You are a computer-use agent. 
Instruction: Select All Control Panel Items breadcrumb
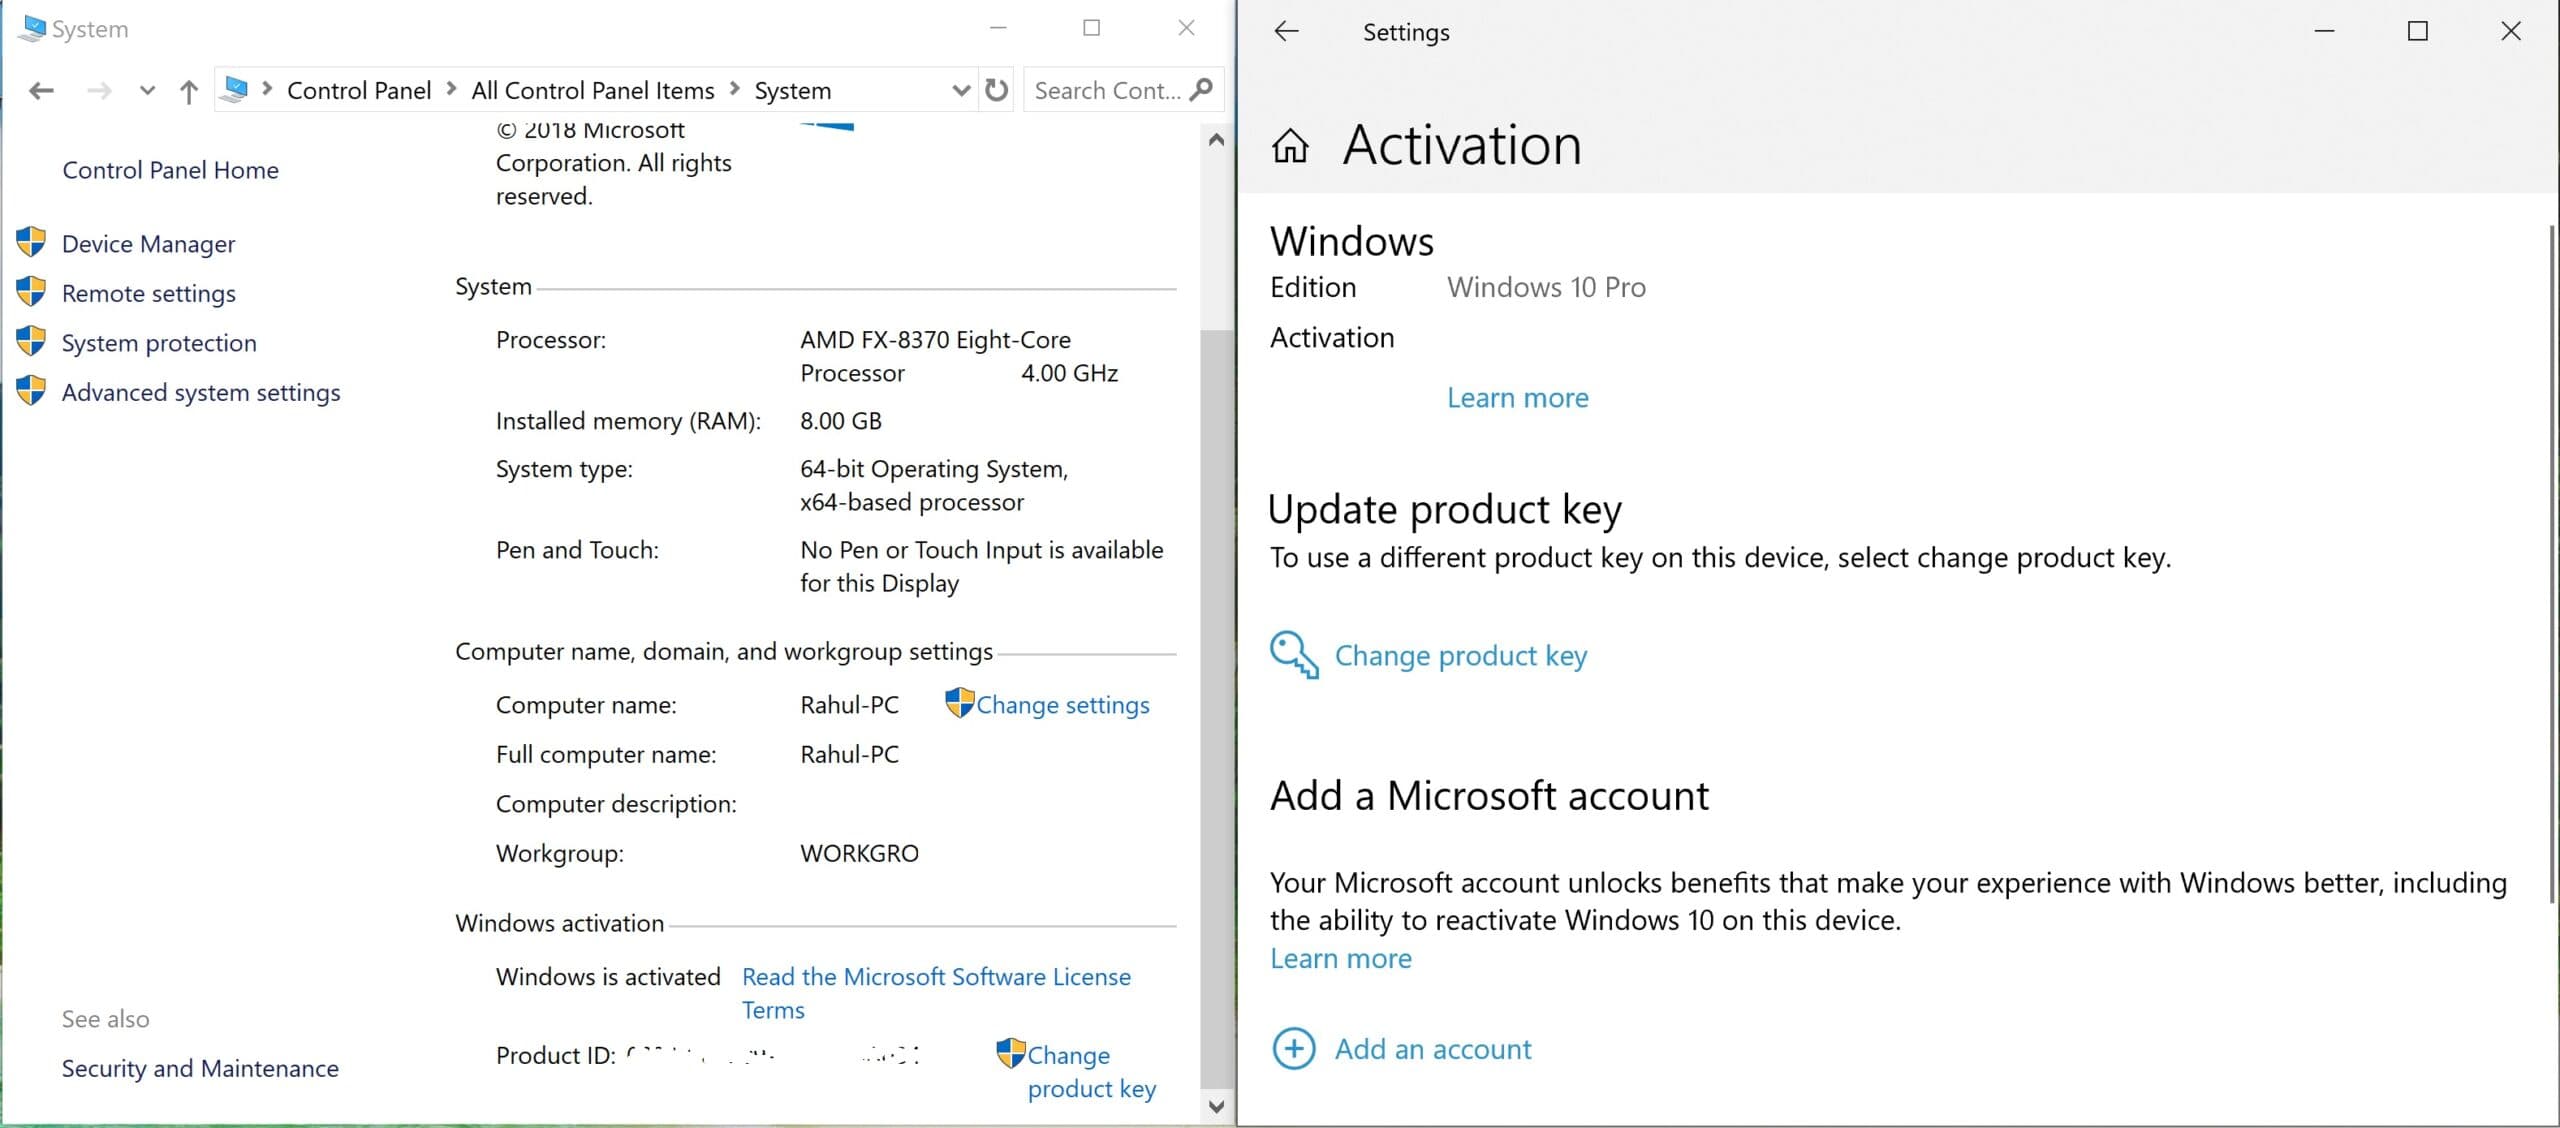tap(593, 91)
